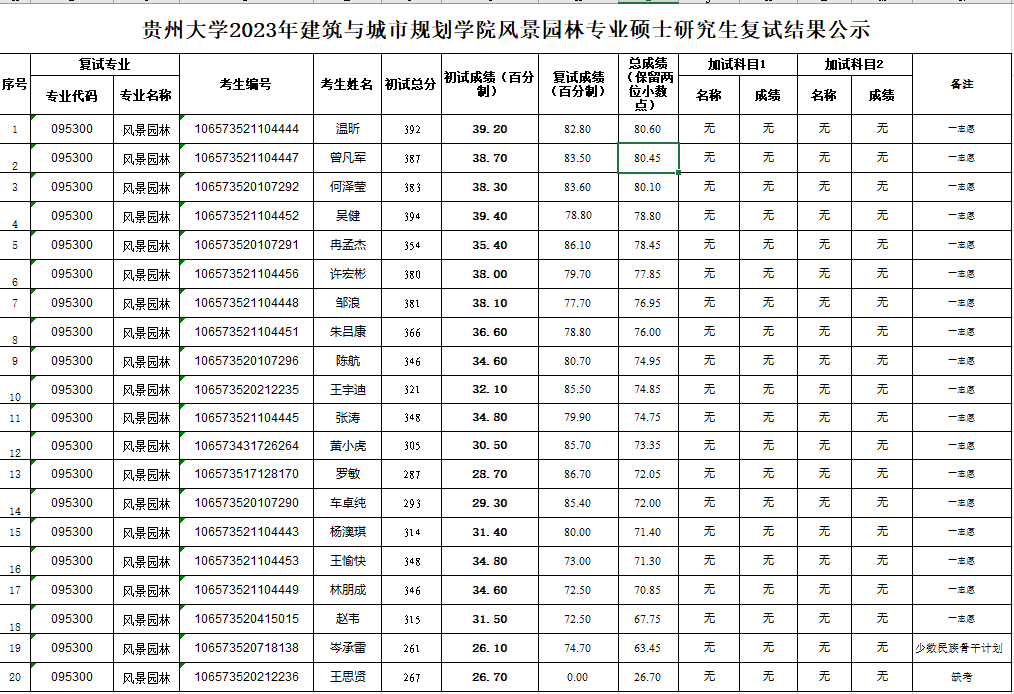Click the name cell 车卓纯
1014x694 pixels.
(347, 503)
